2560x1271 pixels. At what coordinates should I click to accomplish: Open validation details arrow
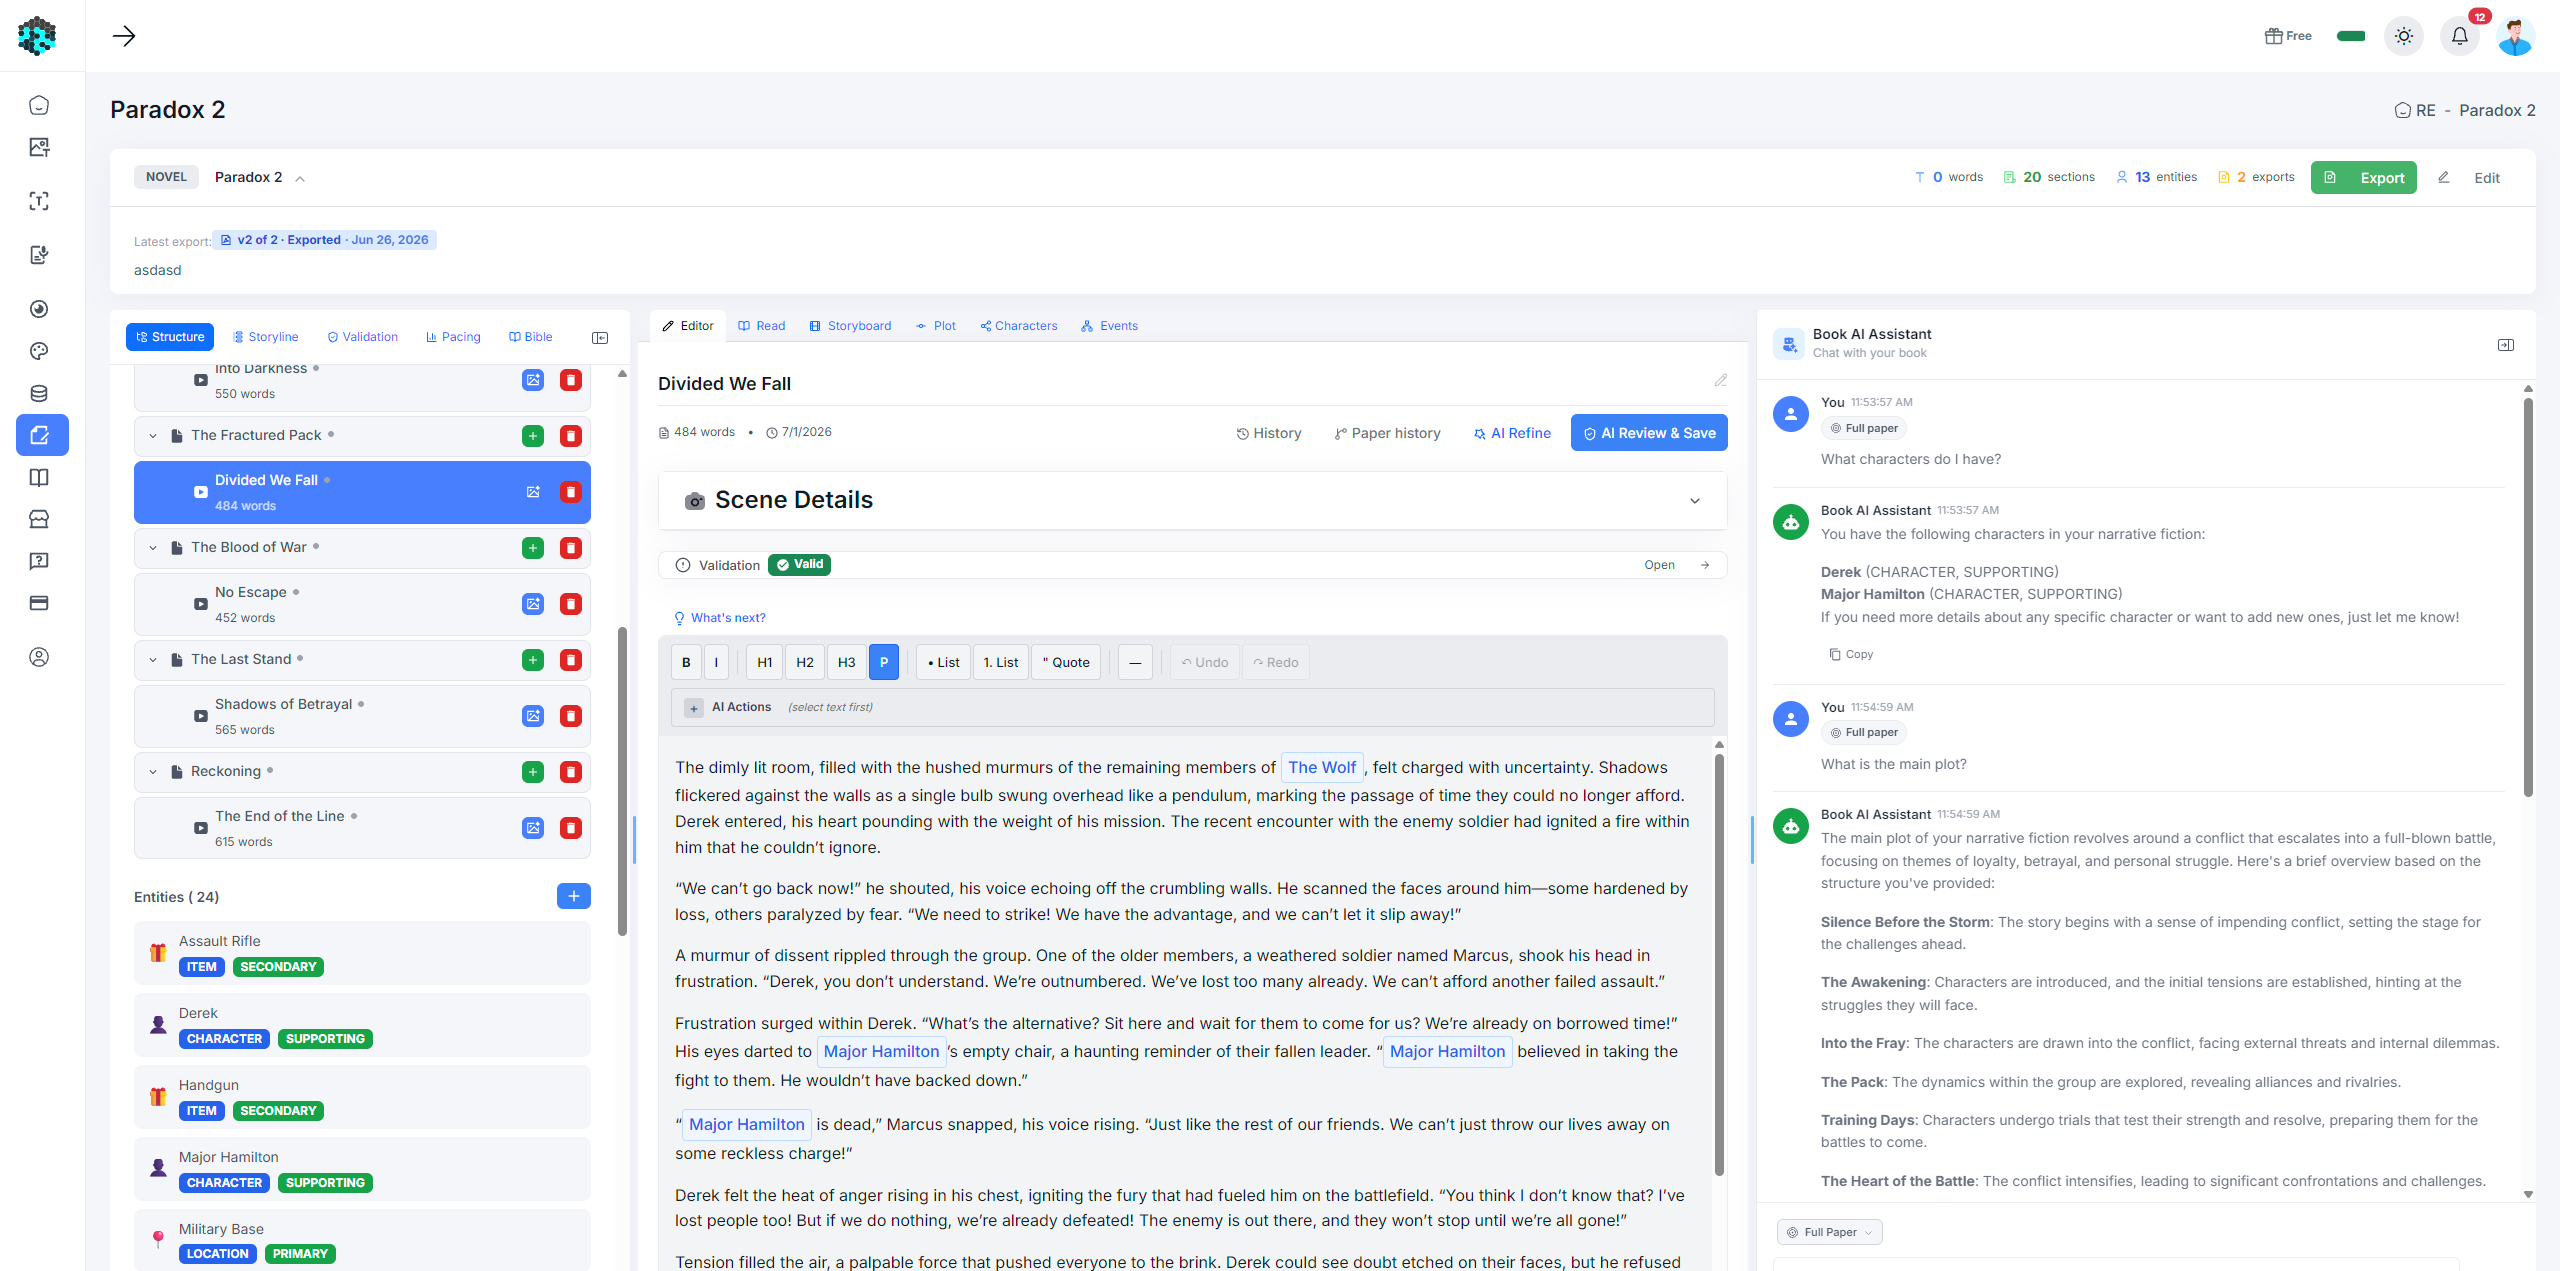pyautogui.click(x=1706, y=565)
